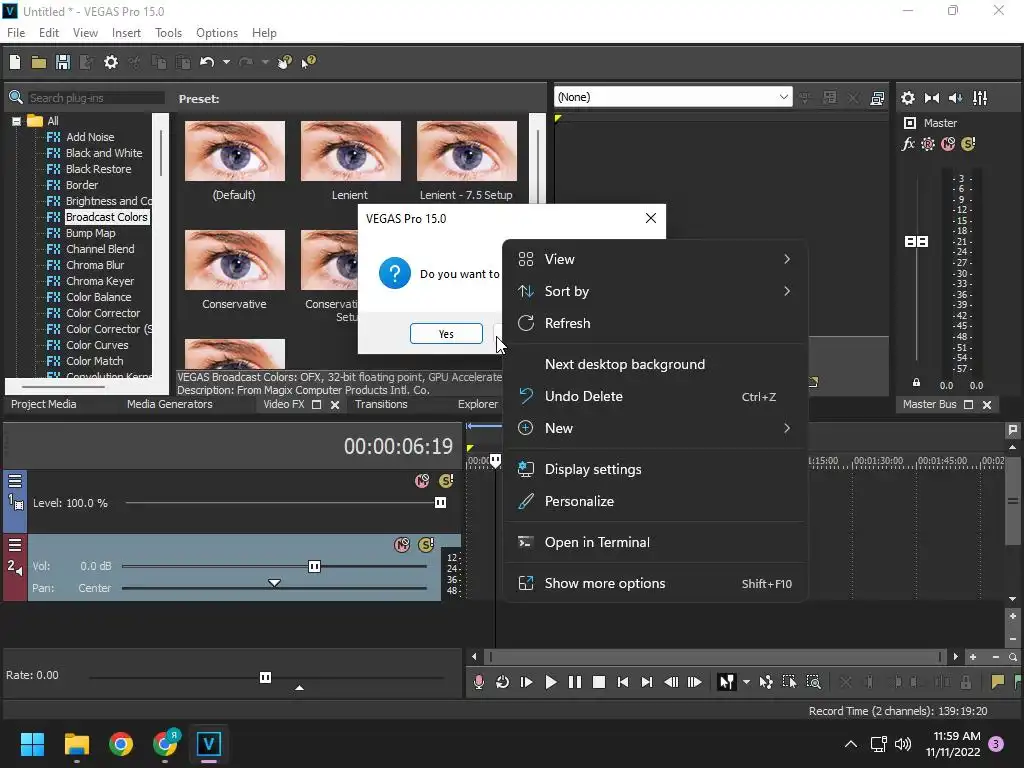
Task: Open the preview project dropdown showing (None)
Action: pos(673,97)
